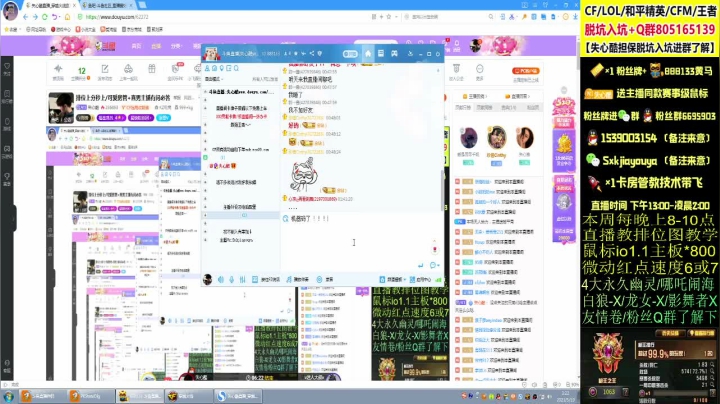This screenshot has height=404, width=720.
Task: Click the edit pencil icon in streamer toolbar
Action: point(105,69)
